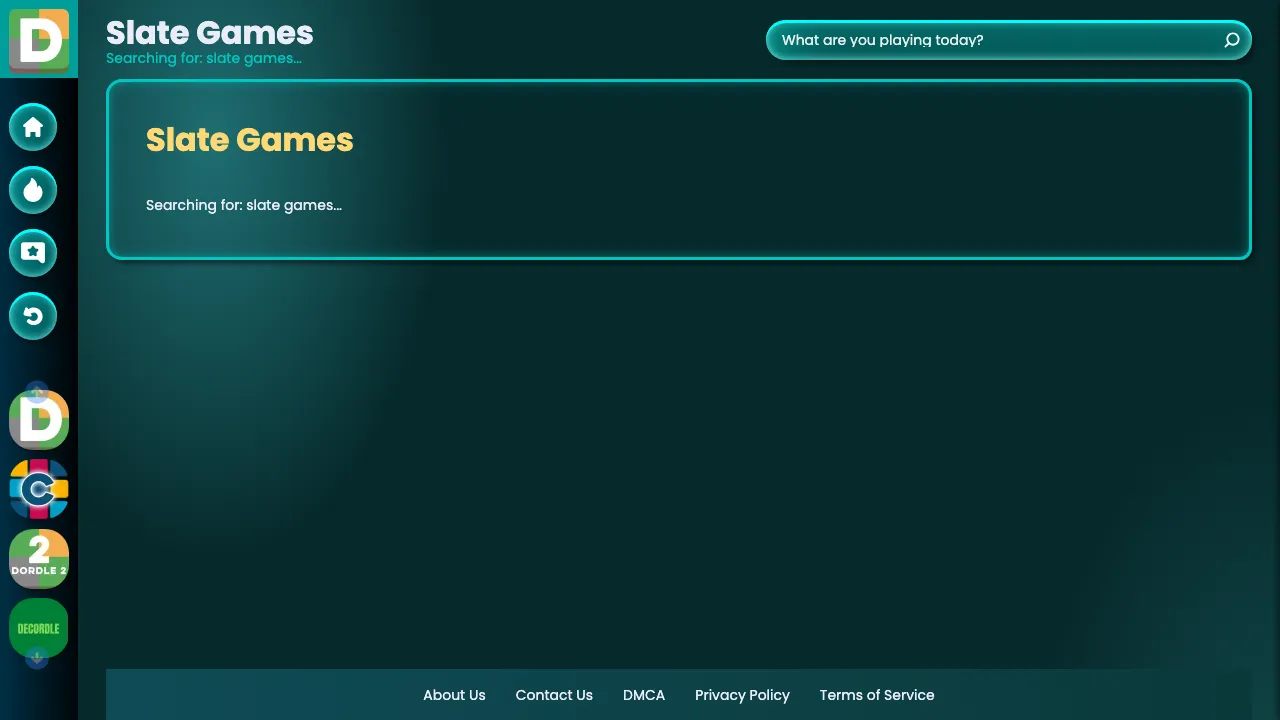1280x720 pixels.
Task: Open the DMCA footer link
Action: point(644,695)
